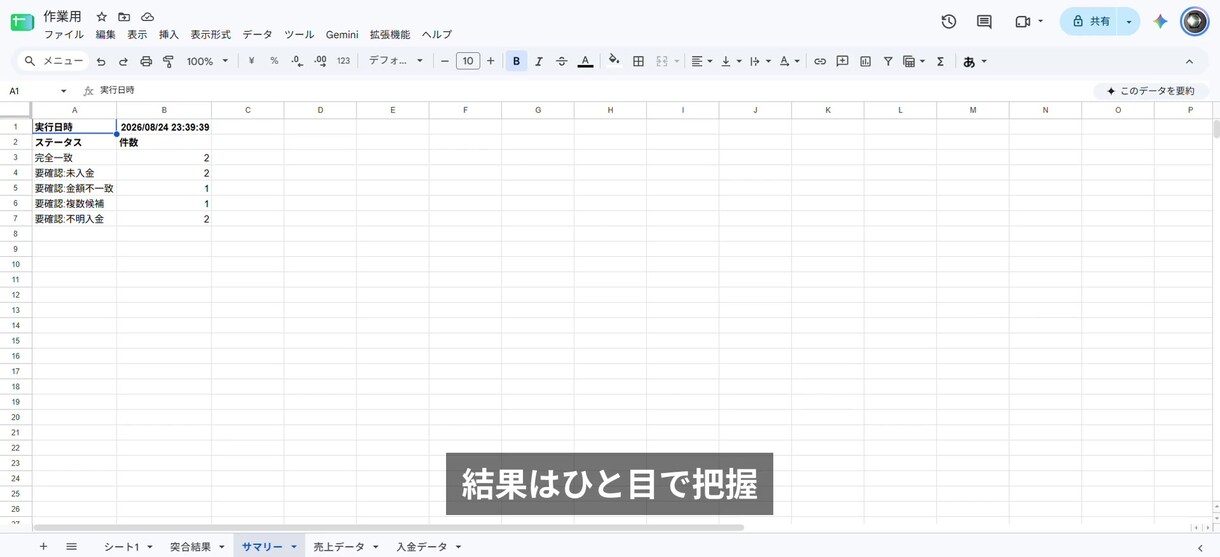Select cell containing 要確認:金額不一致
This screenshot has height=557, width=1220.
click(74, 188)
